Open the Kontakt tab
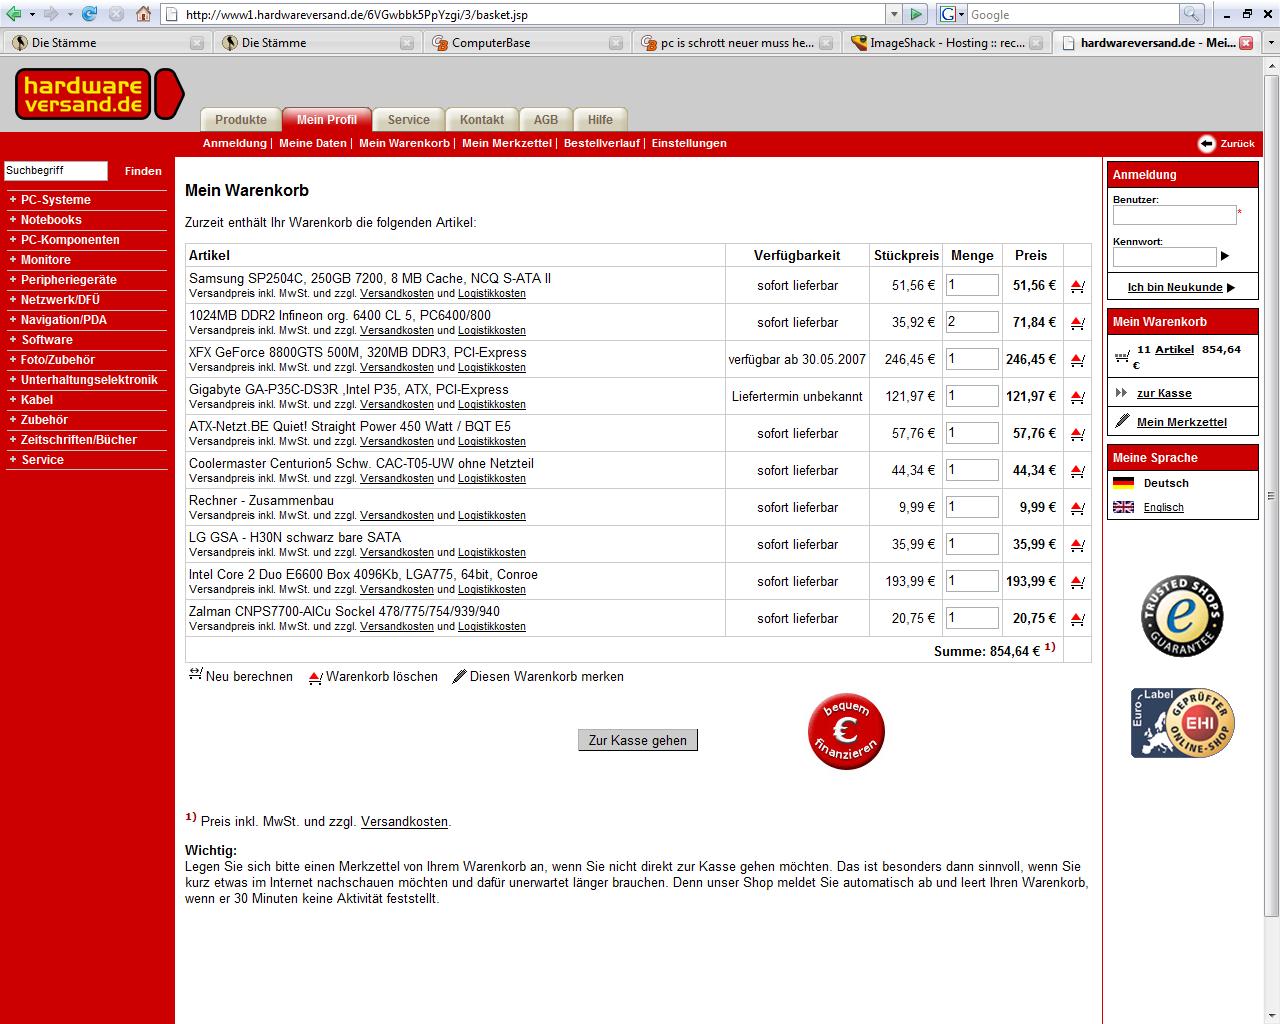 tap(482, 119)
